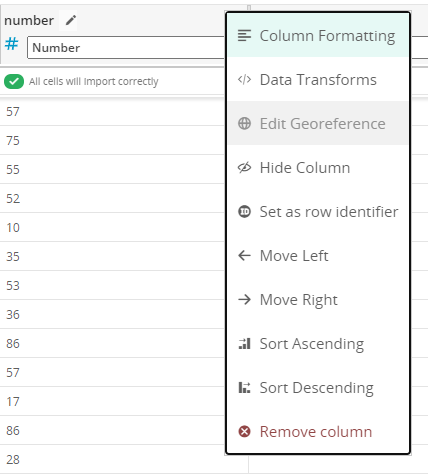
Task: Click the Sort Descending bars icon
Action: (x=244, y=387)
